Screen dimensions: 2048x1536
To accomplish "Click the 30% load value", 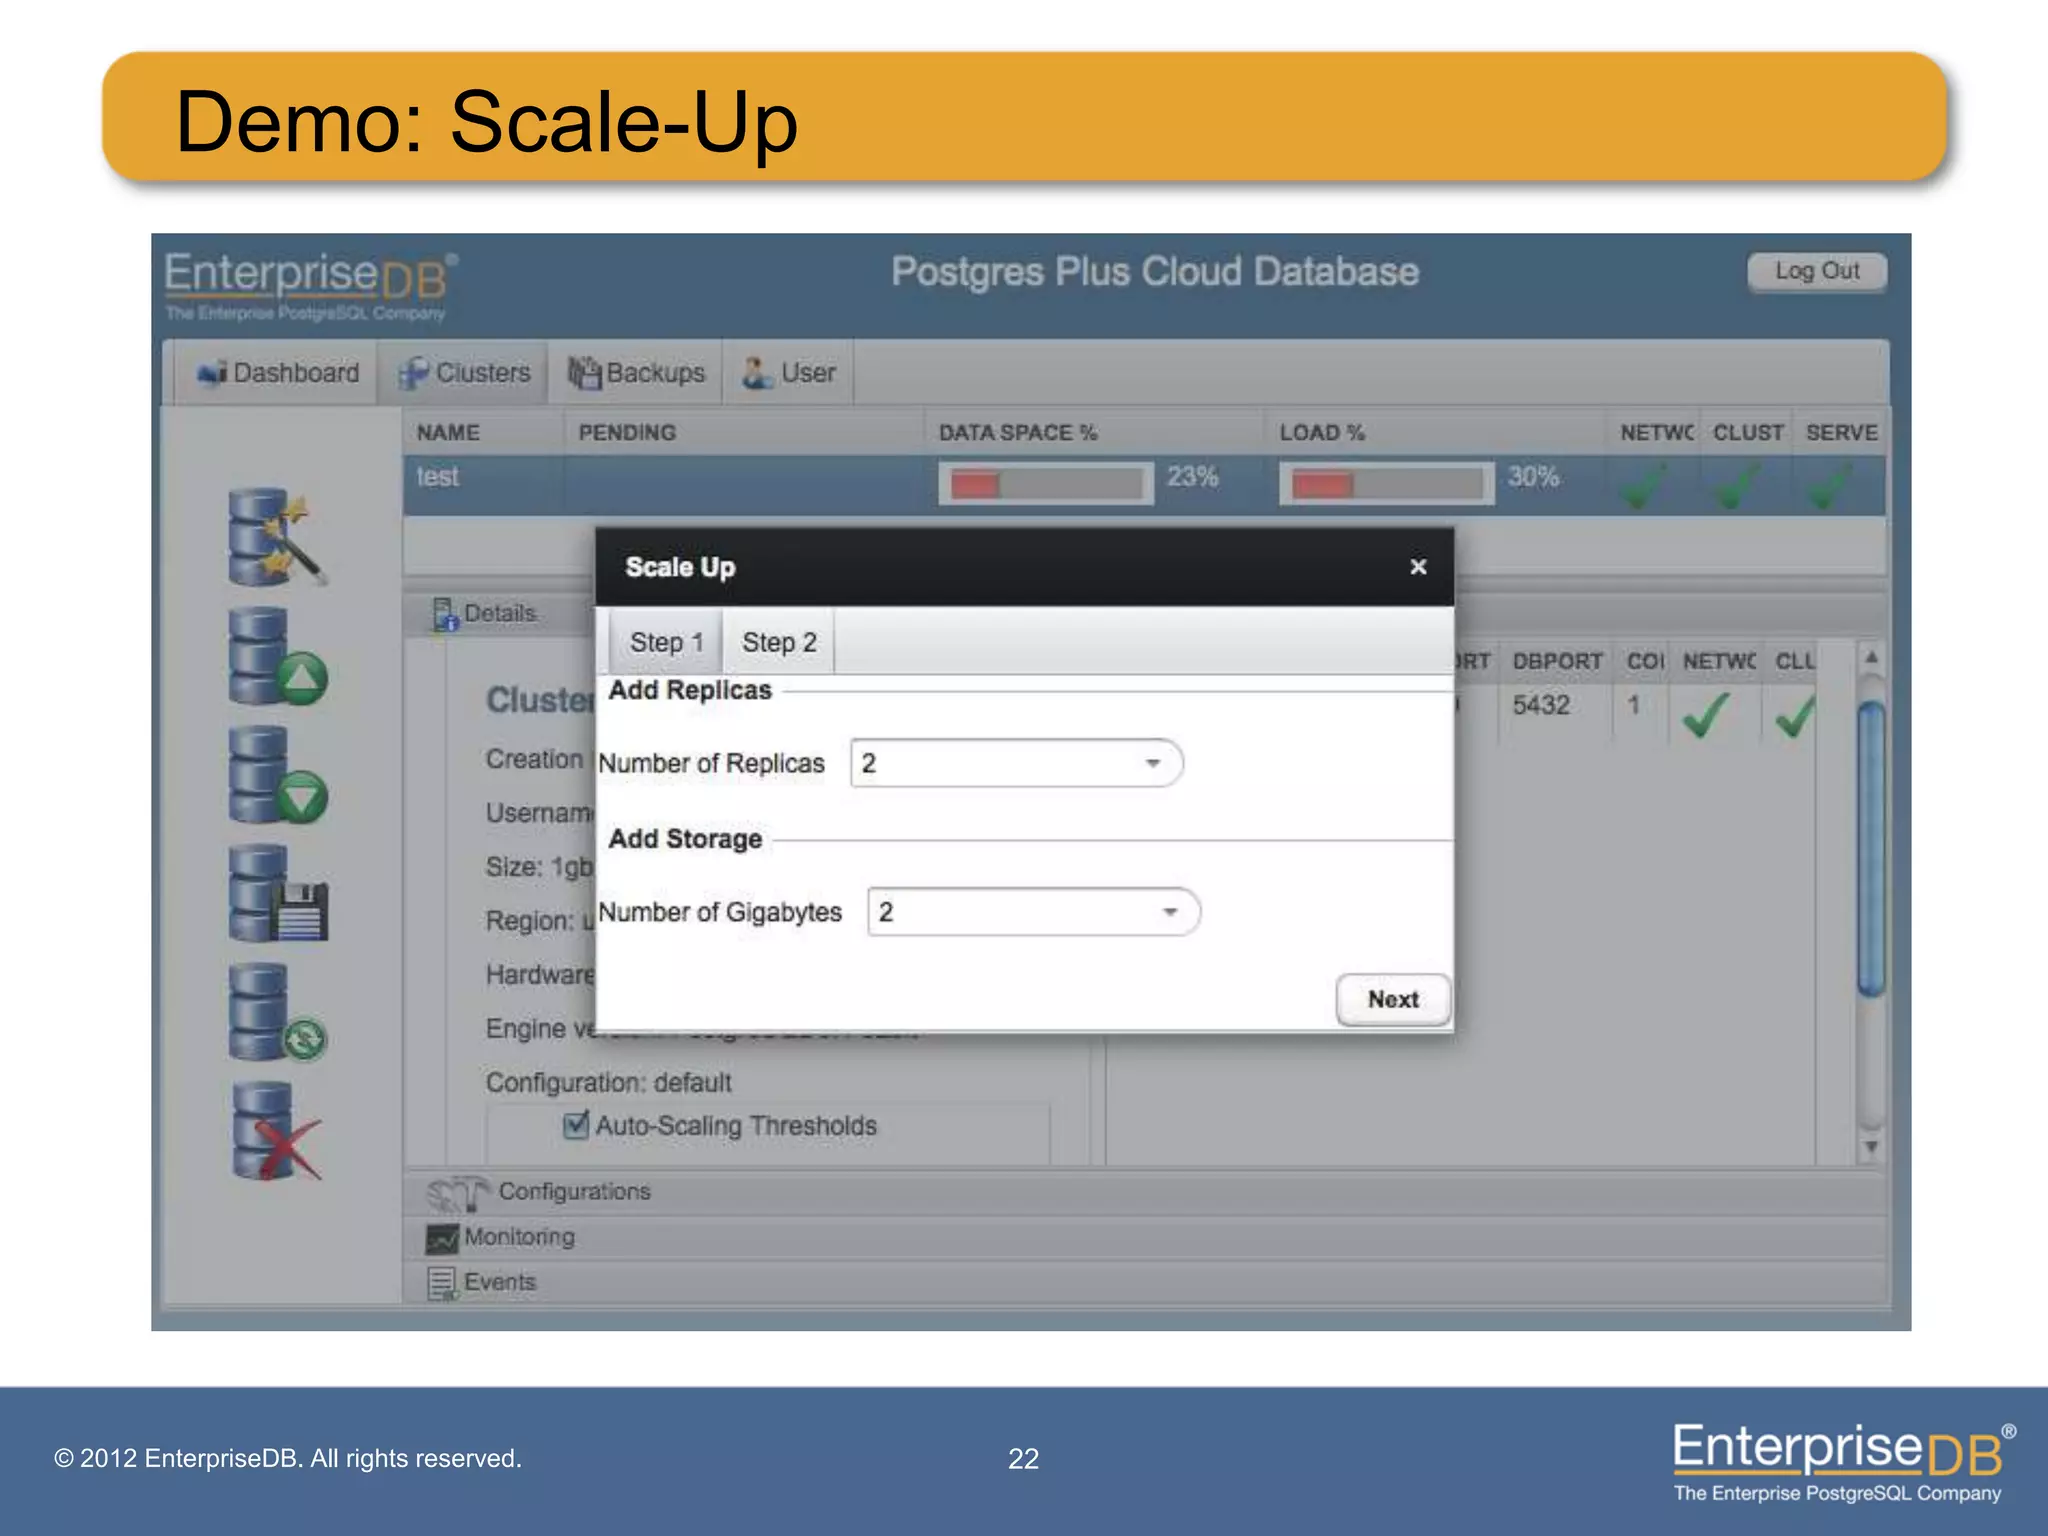I will click(x=1534, y=477).
